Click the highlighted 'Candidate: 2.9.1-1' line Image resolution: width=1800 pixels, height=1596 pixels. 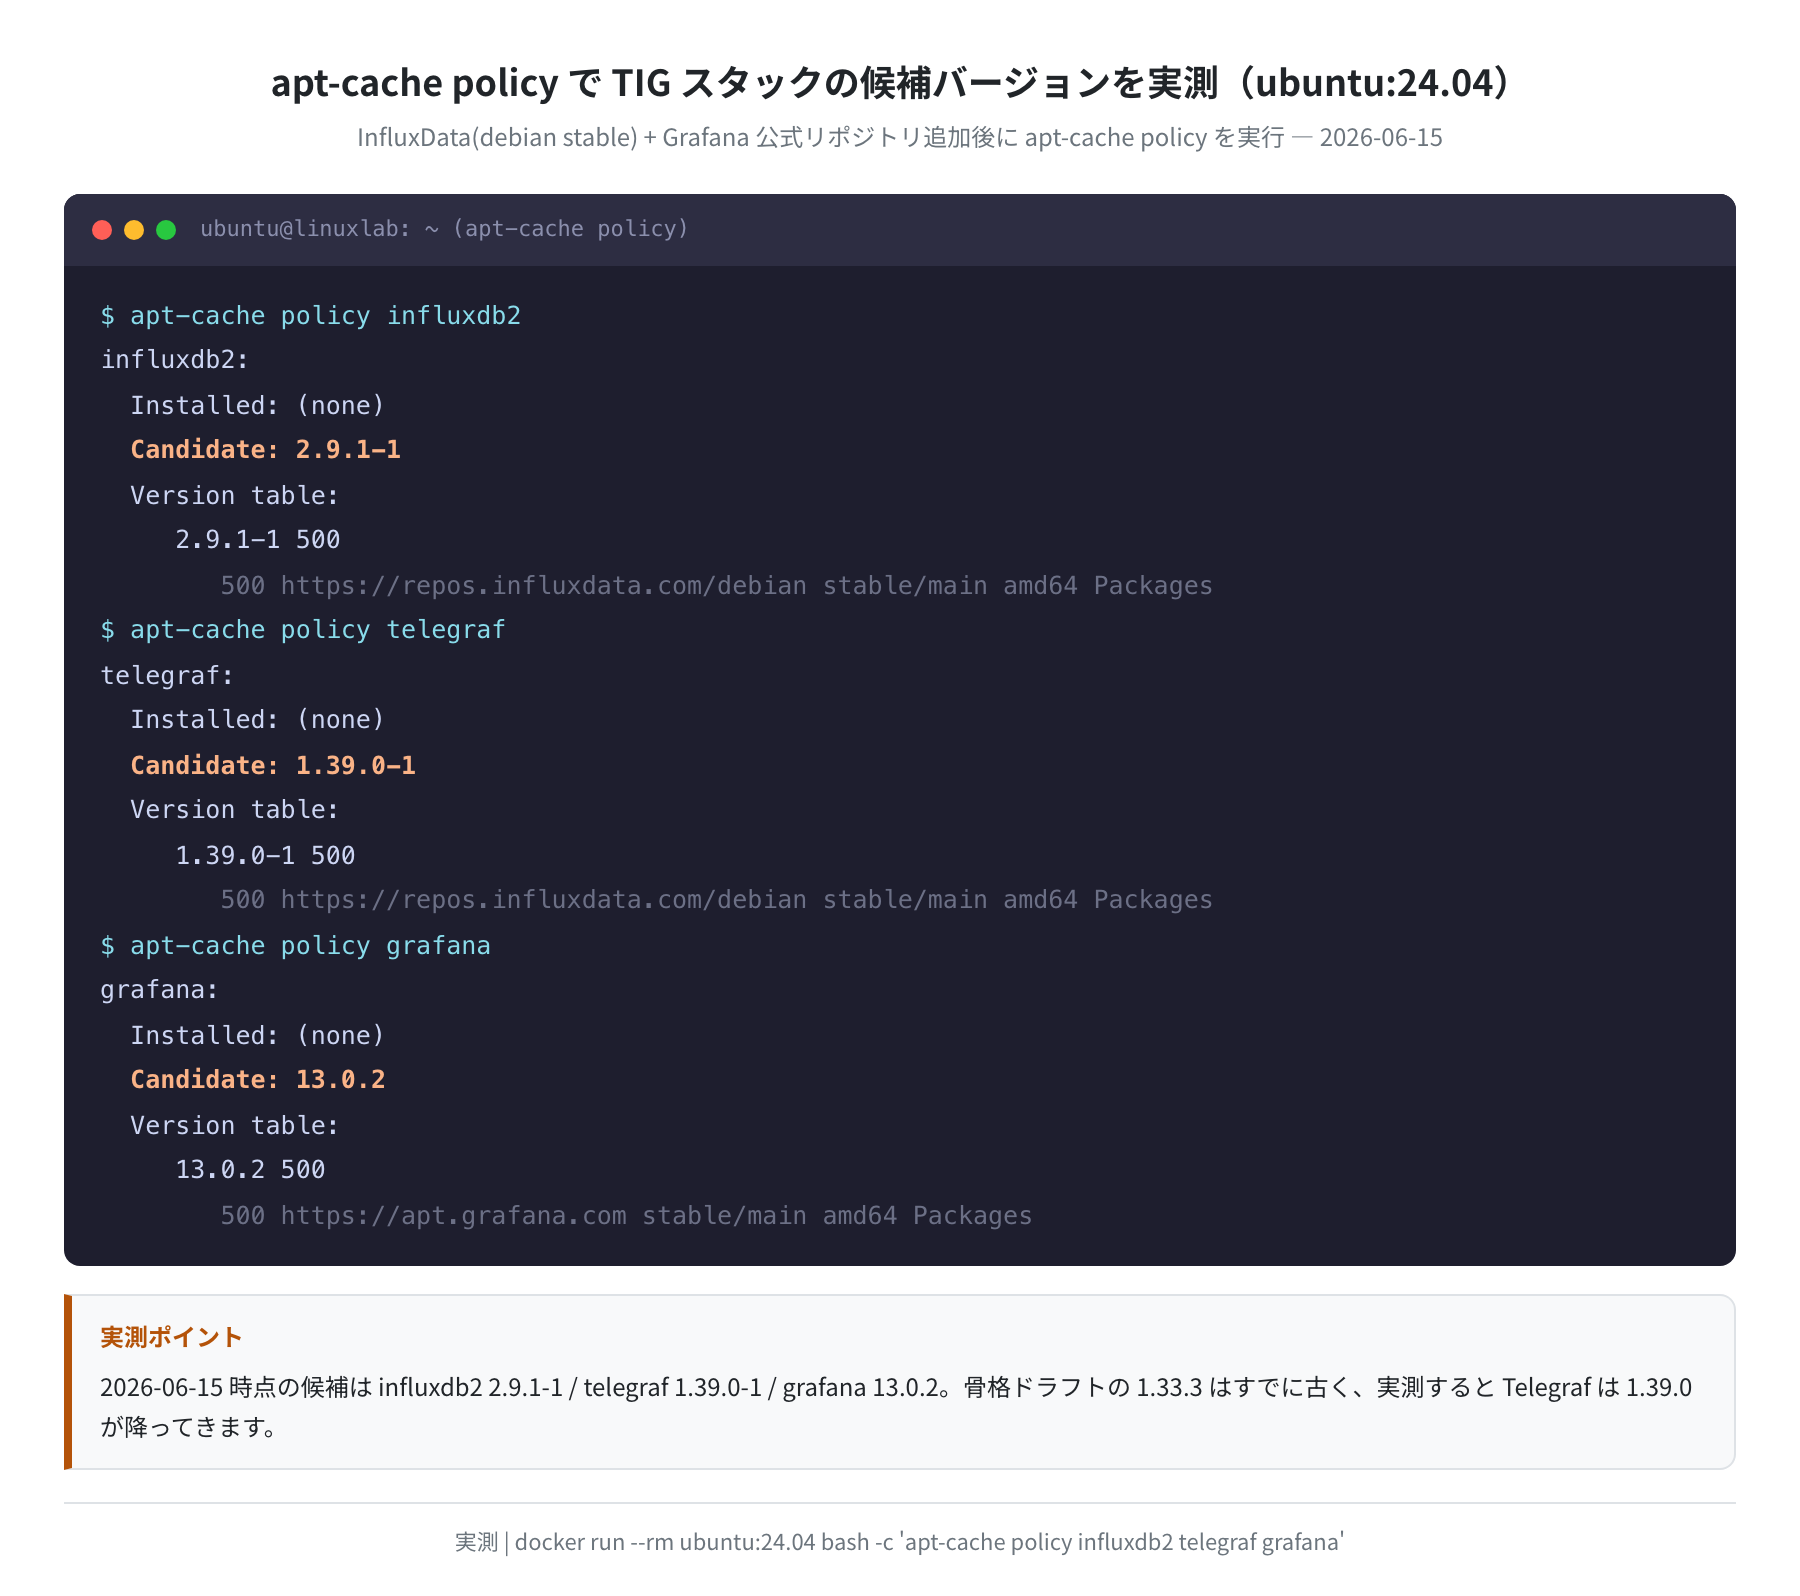pos(266,450)
